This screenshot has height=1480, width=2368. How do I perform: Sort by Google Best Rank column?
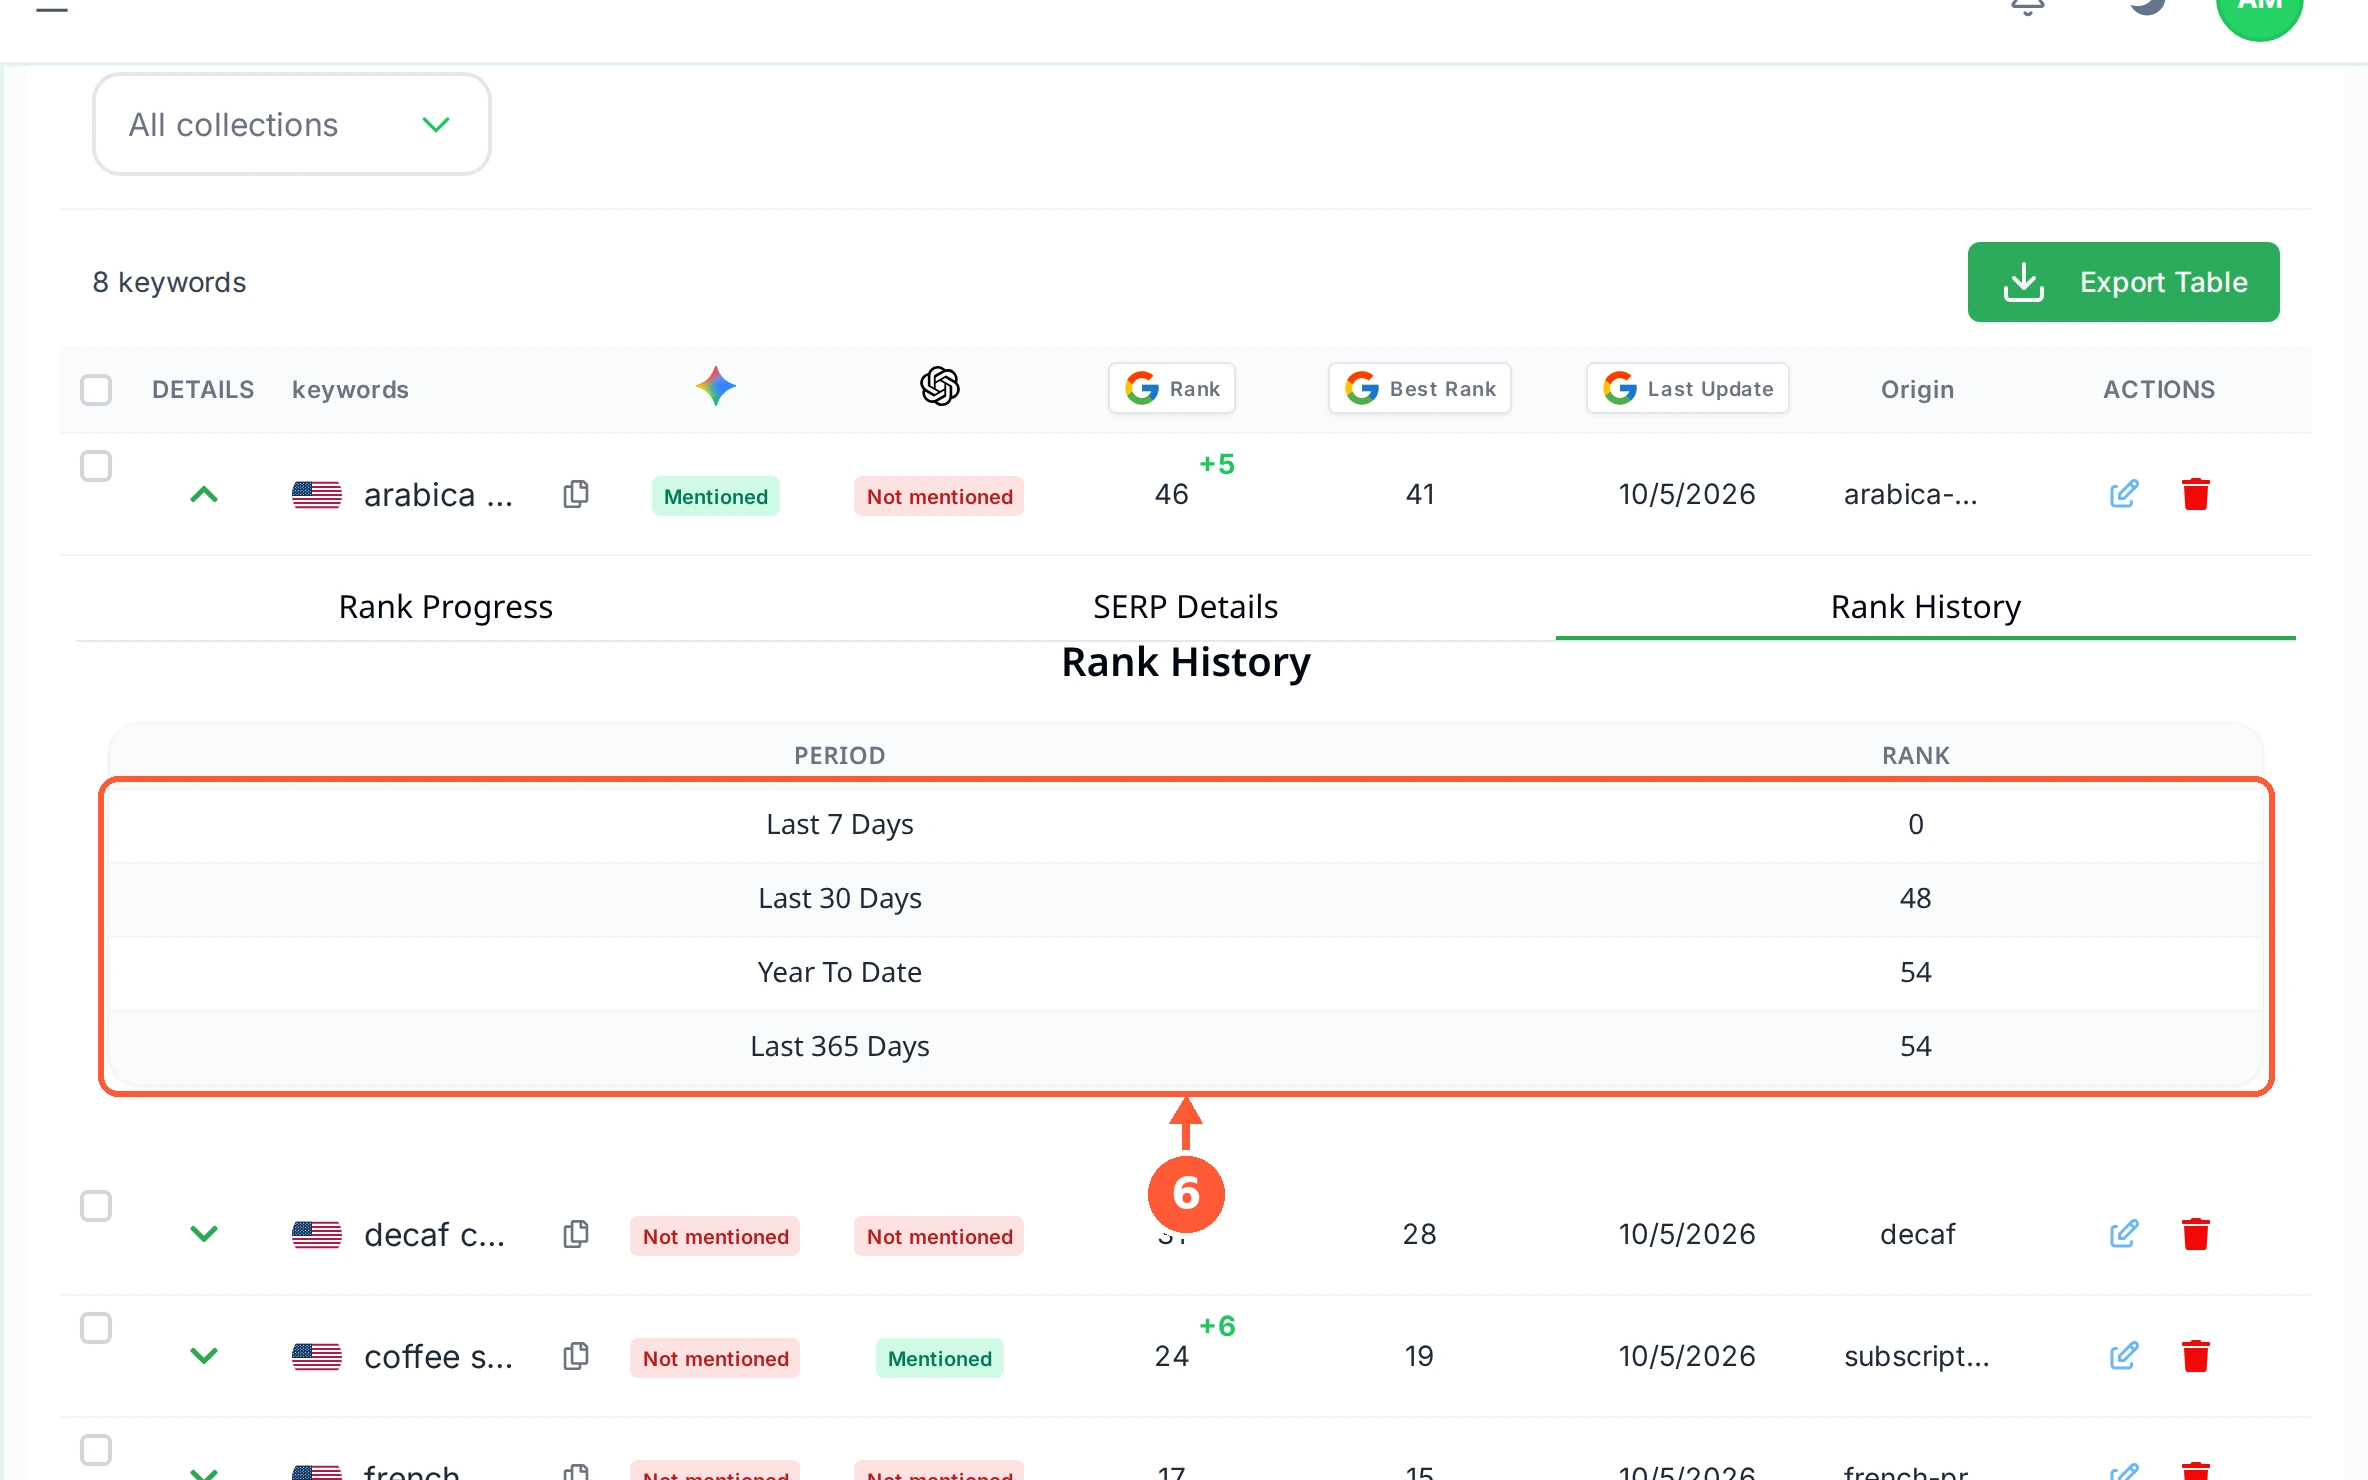pyautogui.click(x=1420, y=388)
